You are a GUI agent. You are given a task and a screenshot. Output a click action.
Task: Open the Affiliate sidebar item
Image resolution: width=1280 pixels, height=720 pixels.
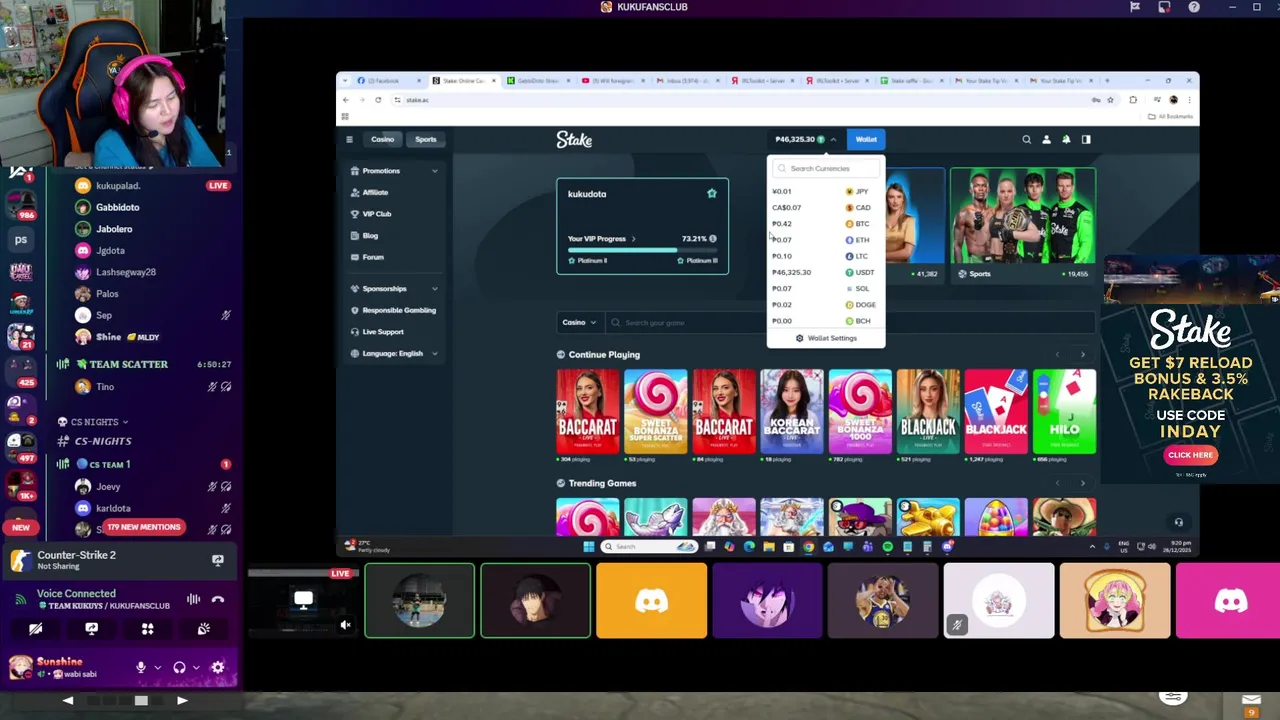coord(375,193)
